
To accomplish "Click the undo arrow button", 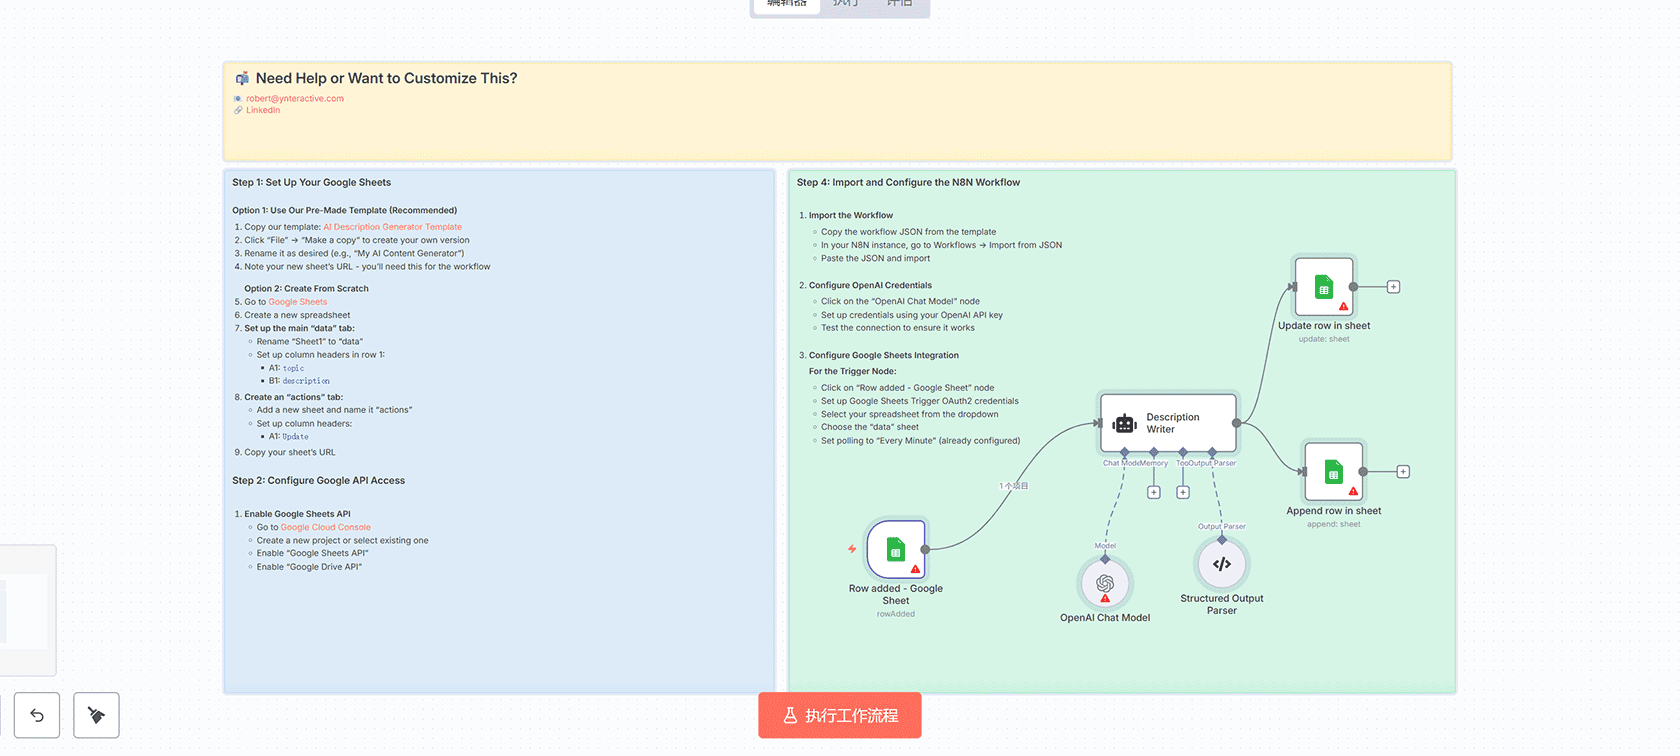I will pyautogui.click(x=37, y=715).
